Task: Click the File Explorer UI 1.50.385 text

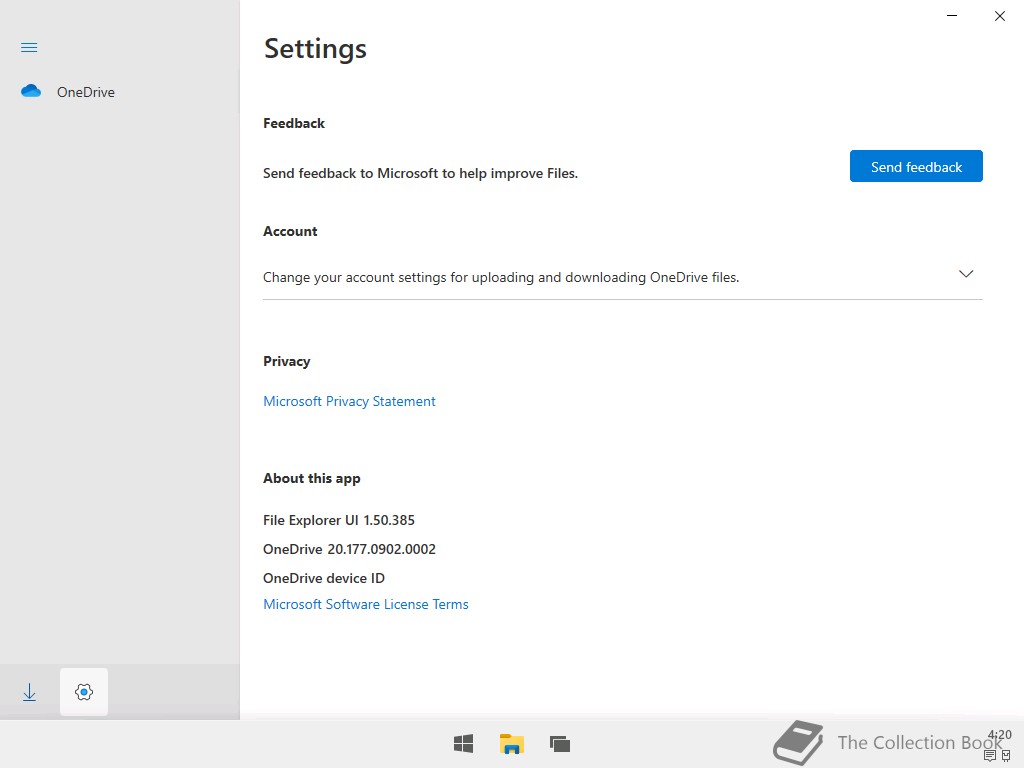Action: [x=339, y=520]
